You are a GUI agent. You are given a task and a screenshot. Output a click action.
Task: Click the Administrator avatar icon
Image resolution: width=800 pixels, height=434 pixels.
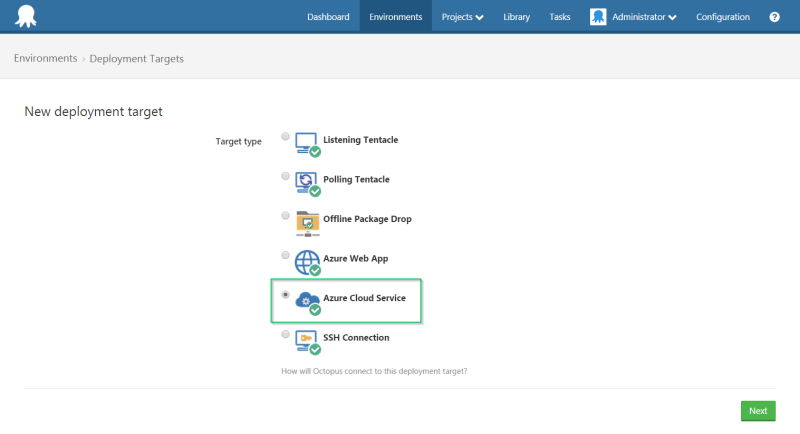(x=598, y=17)
